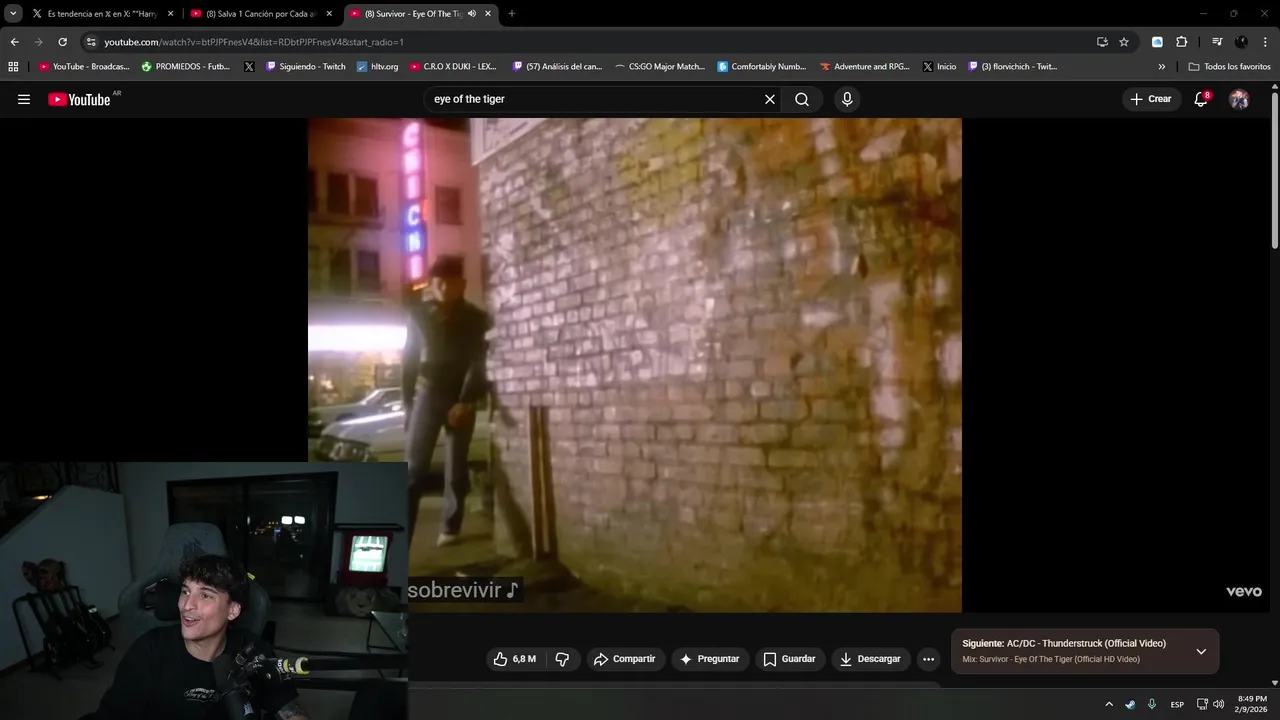
Task: Clear the search text with the X
Action: coord(770,99)
